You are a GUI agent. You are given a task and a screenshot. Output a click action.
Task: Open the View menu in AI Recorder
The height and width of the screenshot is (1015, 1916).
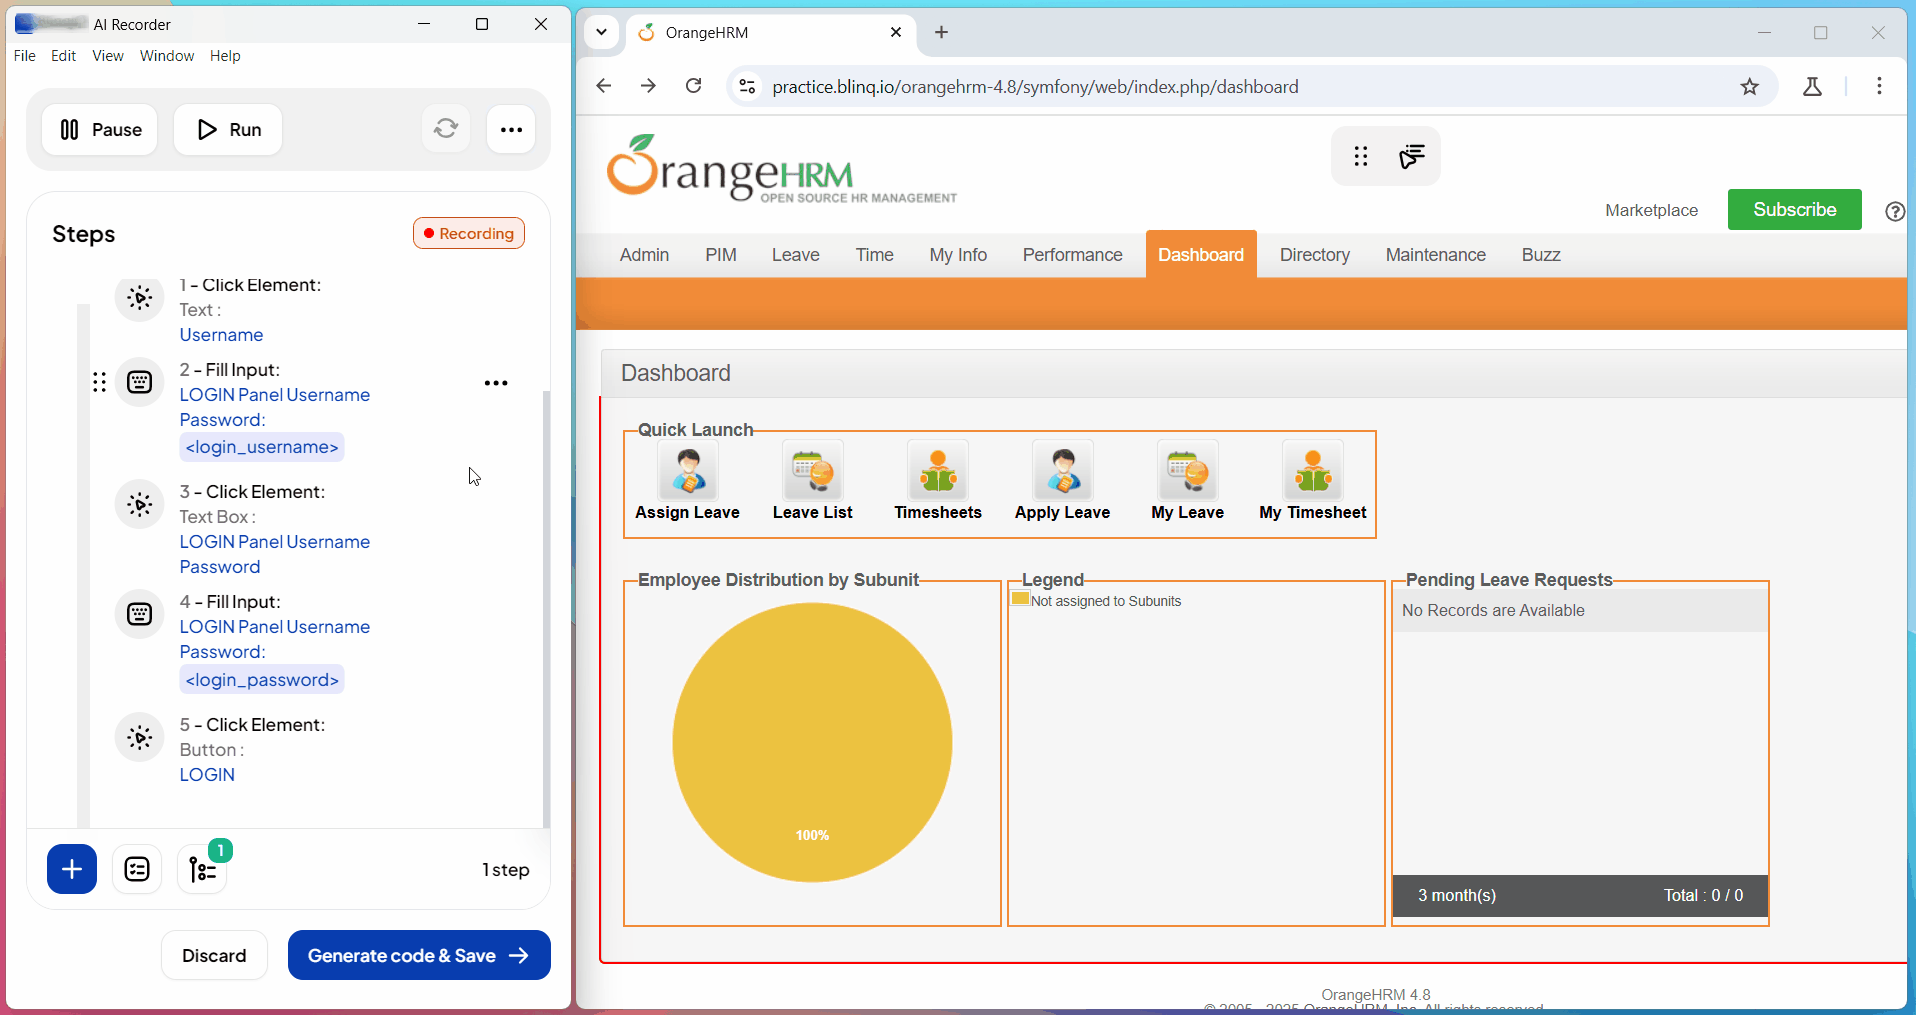coord(108,56)
